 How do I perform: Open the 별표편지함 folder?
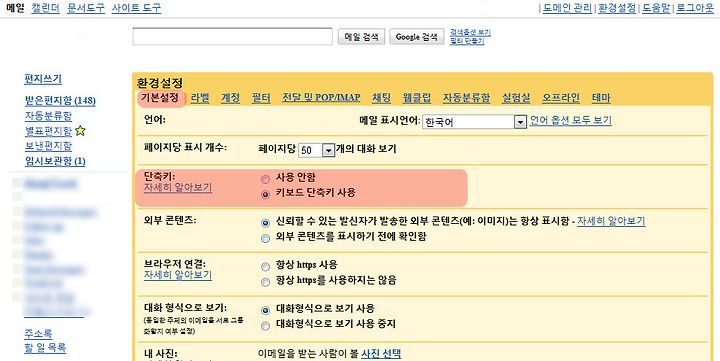coord(48,131)
